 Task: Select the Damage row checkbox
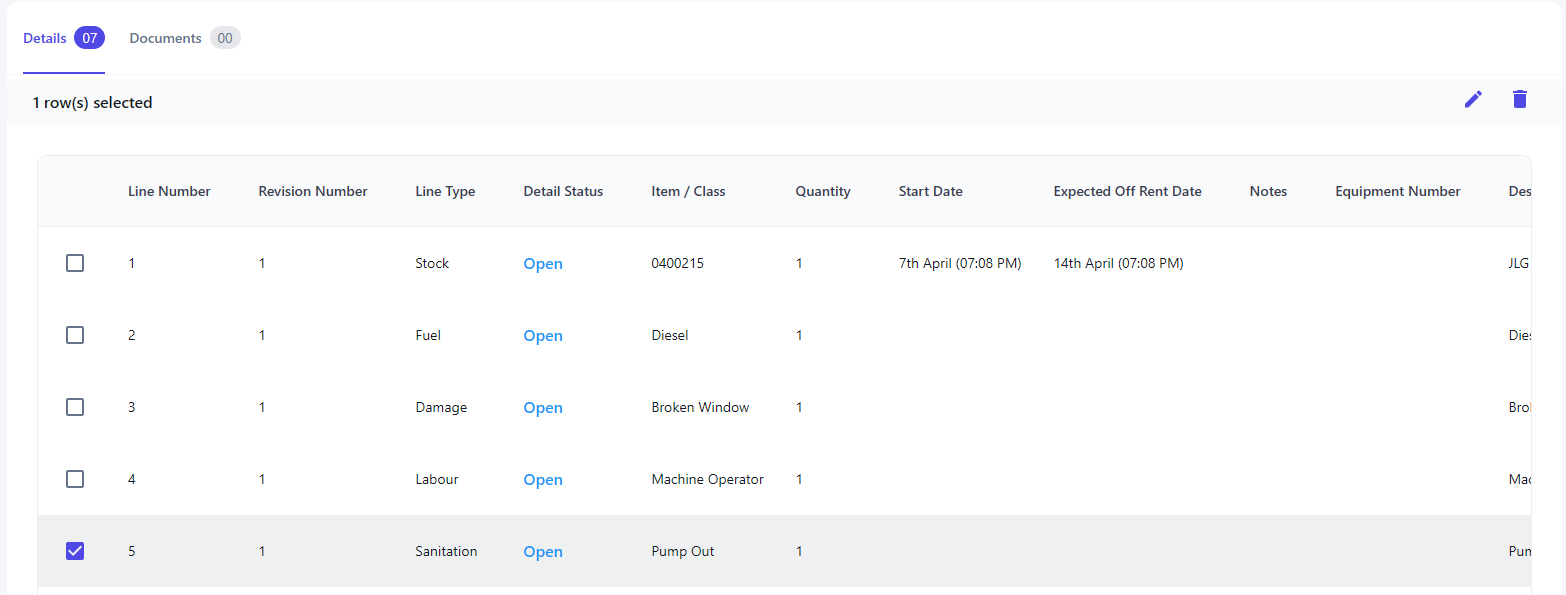click(75, 407)
